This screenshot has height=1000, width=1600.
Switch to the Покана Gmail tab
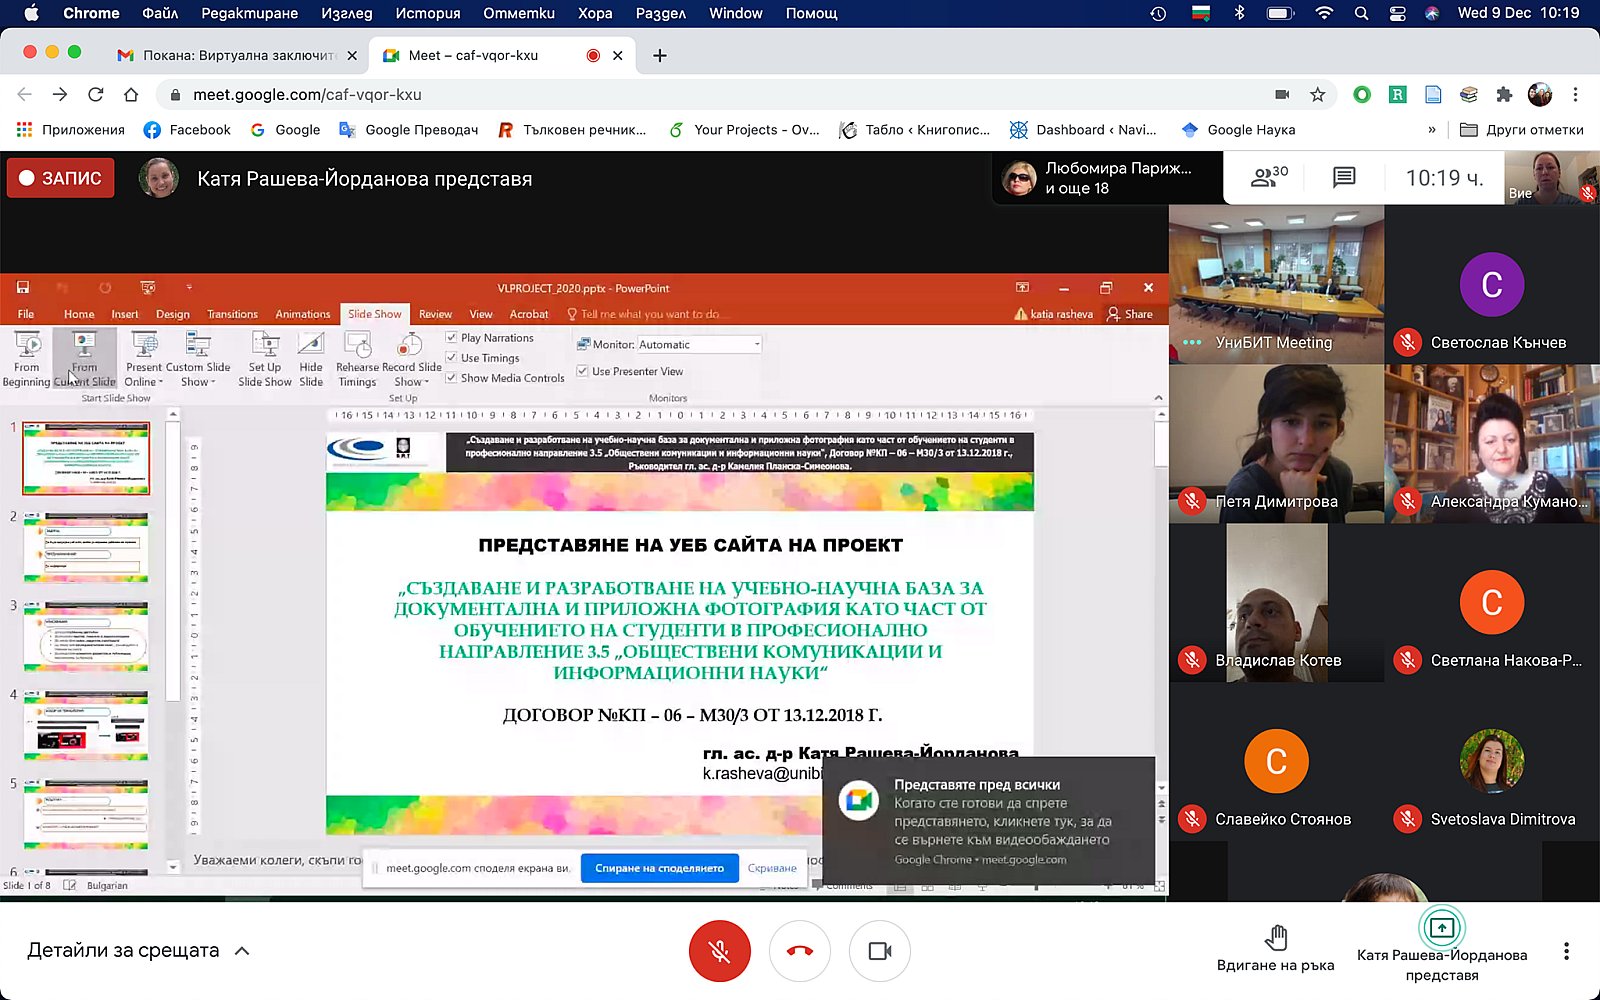click(237, 56)
